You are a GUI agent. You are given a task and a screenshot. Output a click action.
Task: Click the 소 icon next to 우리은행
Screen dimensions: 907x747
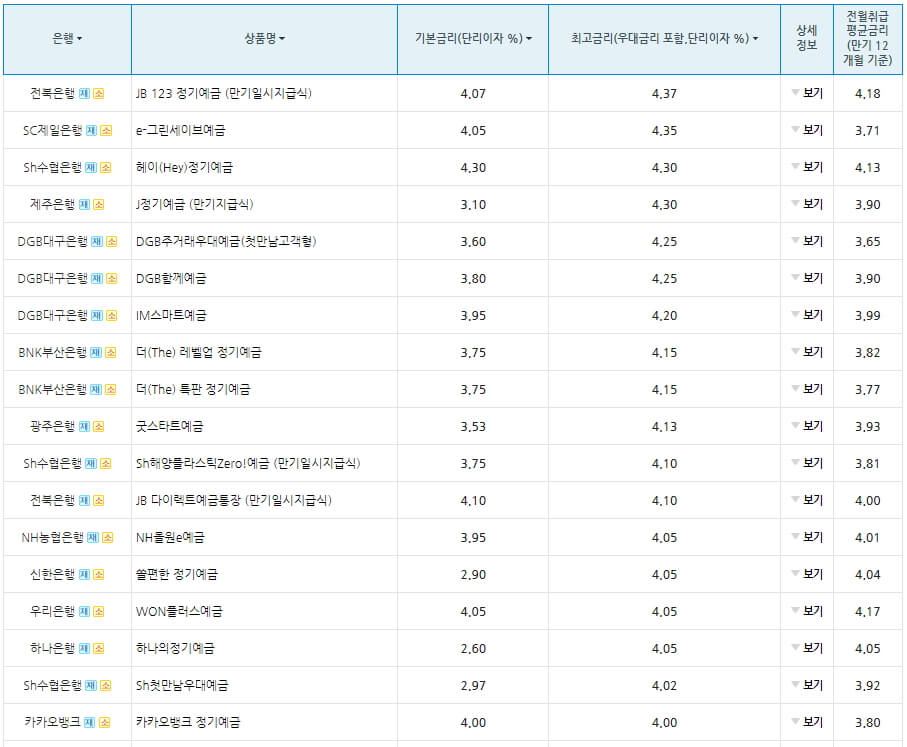pyautogui.click(x=98, y=610)
